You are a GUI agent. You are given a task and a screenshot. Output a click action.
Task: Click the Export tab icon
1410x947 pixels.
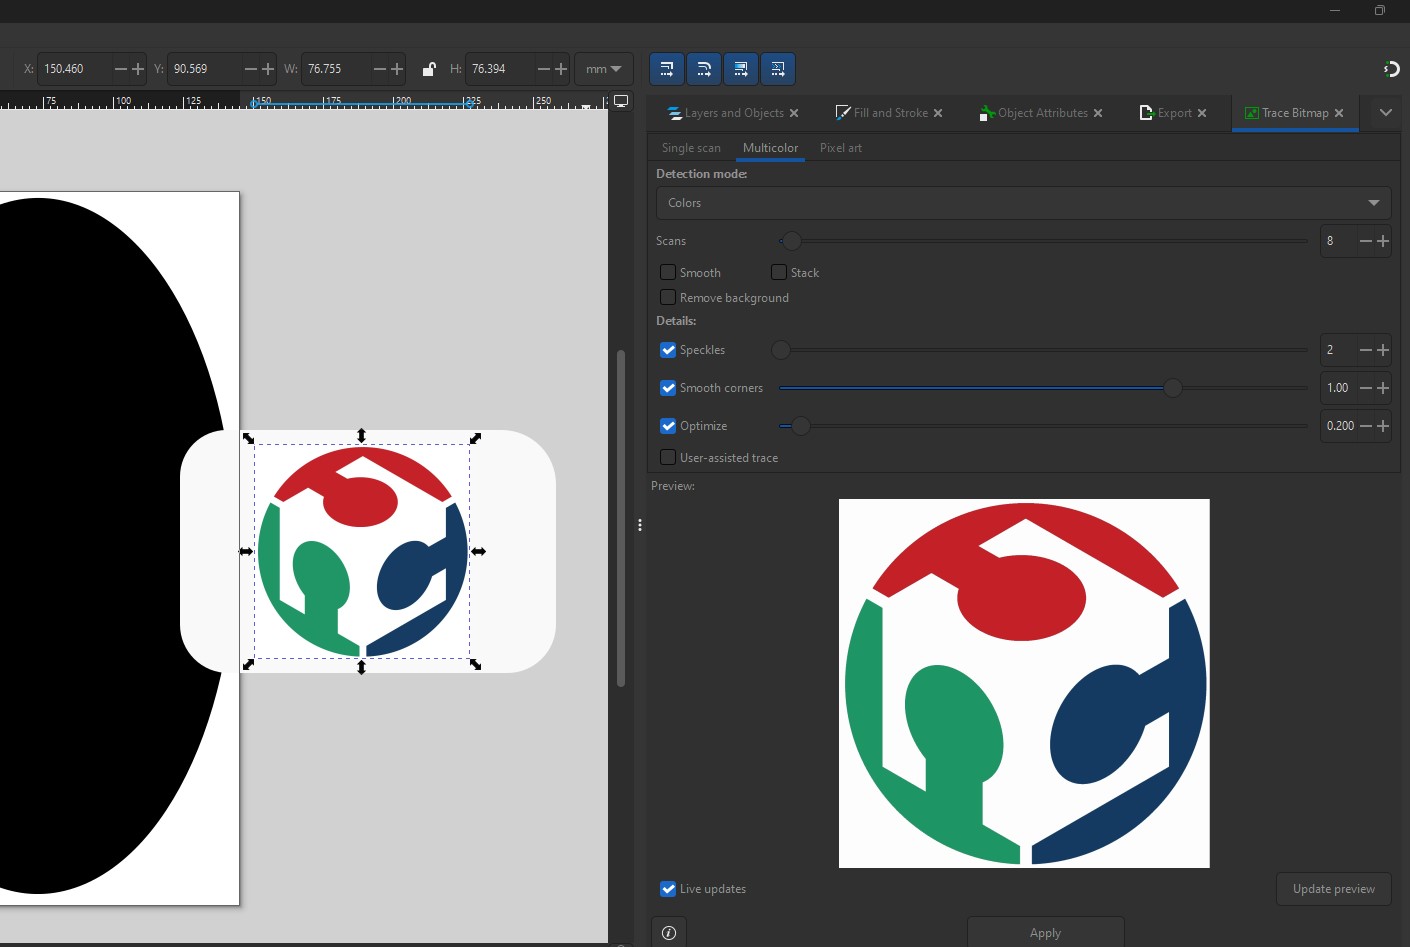coord(1147,113)
